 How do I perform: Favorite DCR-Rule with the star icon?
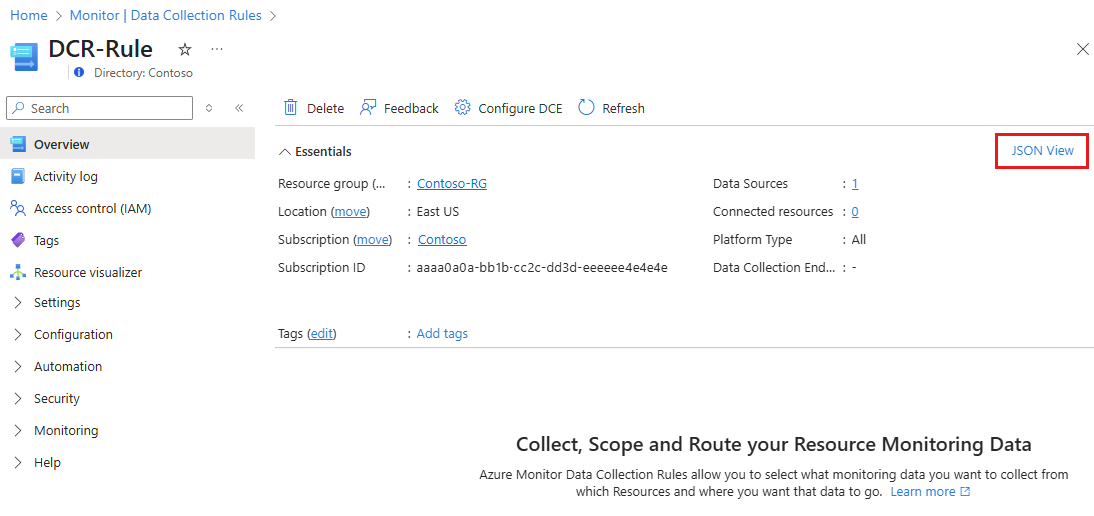pyautogui.click(x=185, y=49)
